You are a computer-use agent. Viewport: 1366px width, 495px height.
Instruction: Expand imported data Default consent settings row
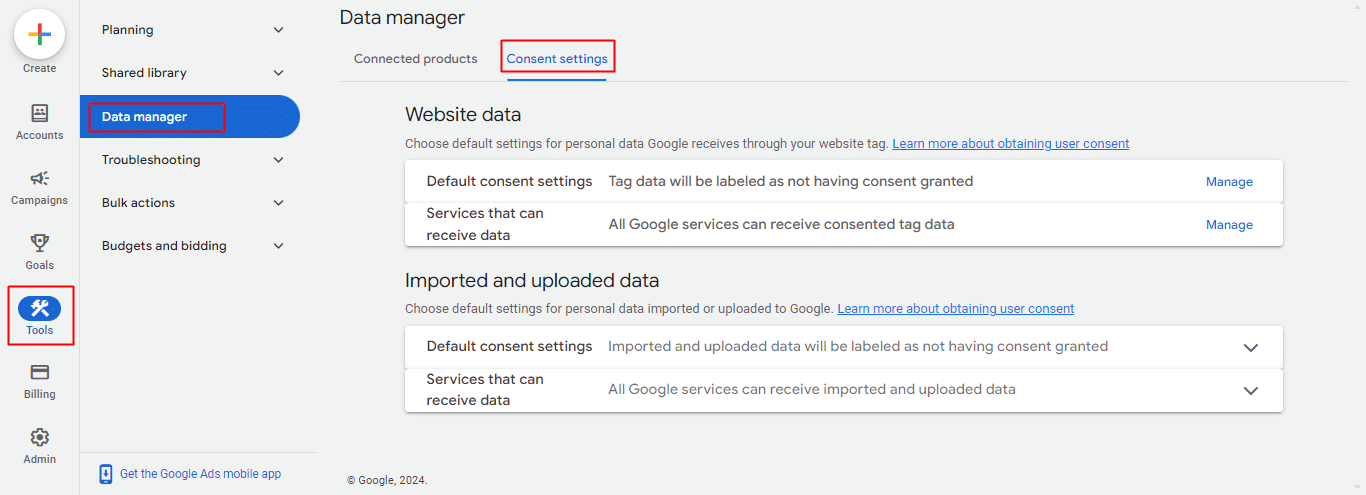1250,347
